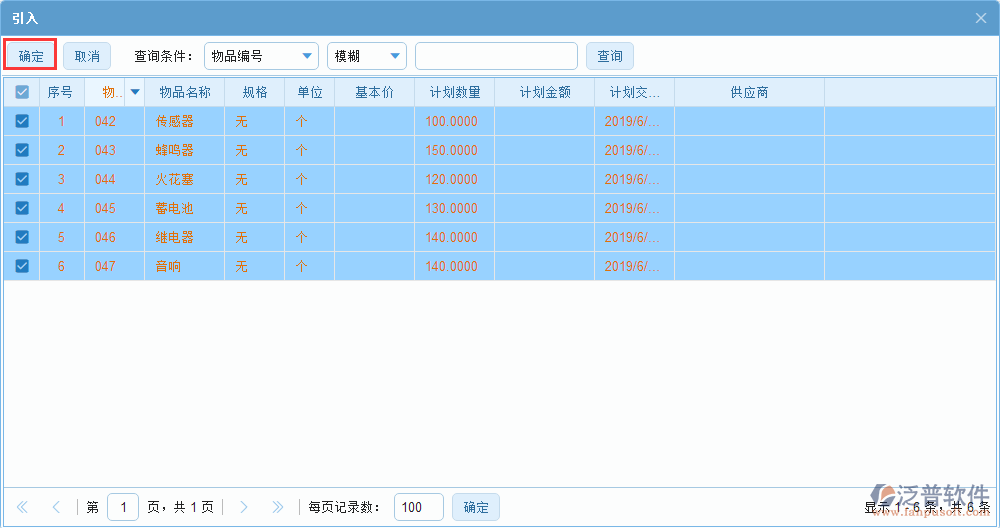Click item code 046 cell
1000x528 pixels.
pos(114,237)
